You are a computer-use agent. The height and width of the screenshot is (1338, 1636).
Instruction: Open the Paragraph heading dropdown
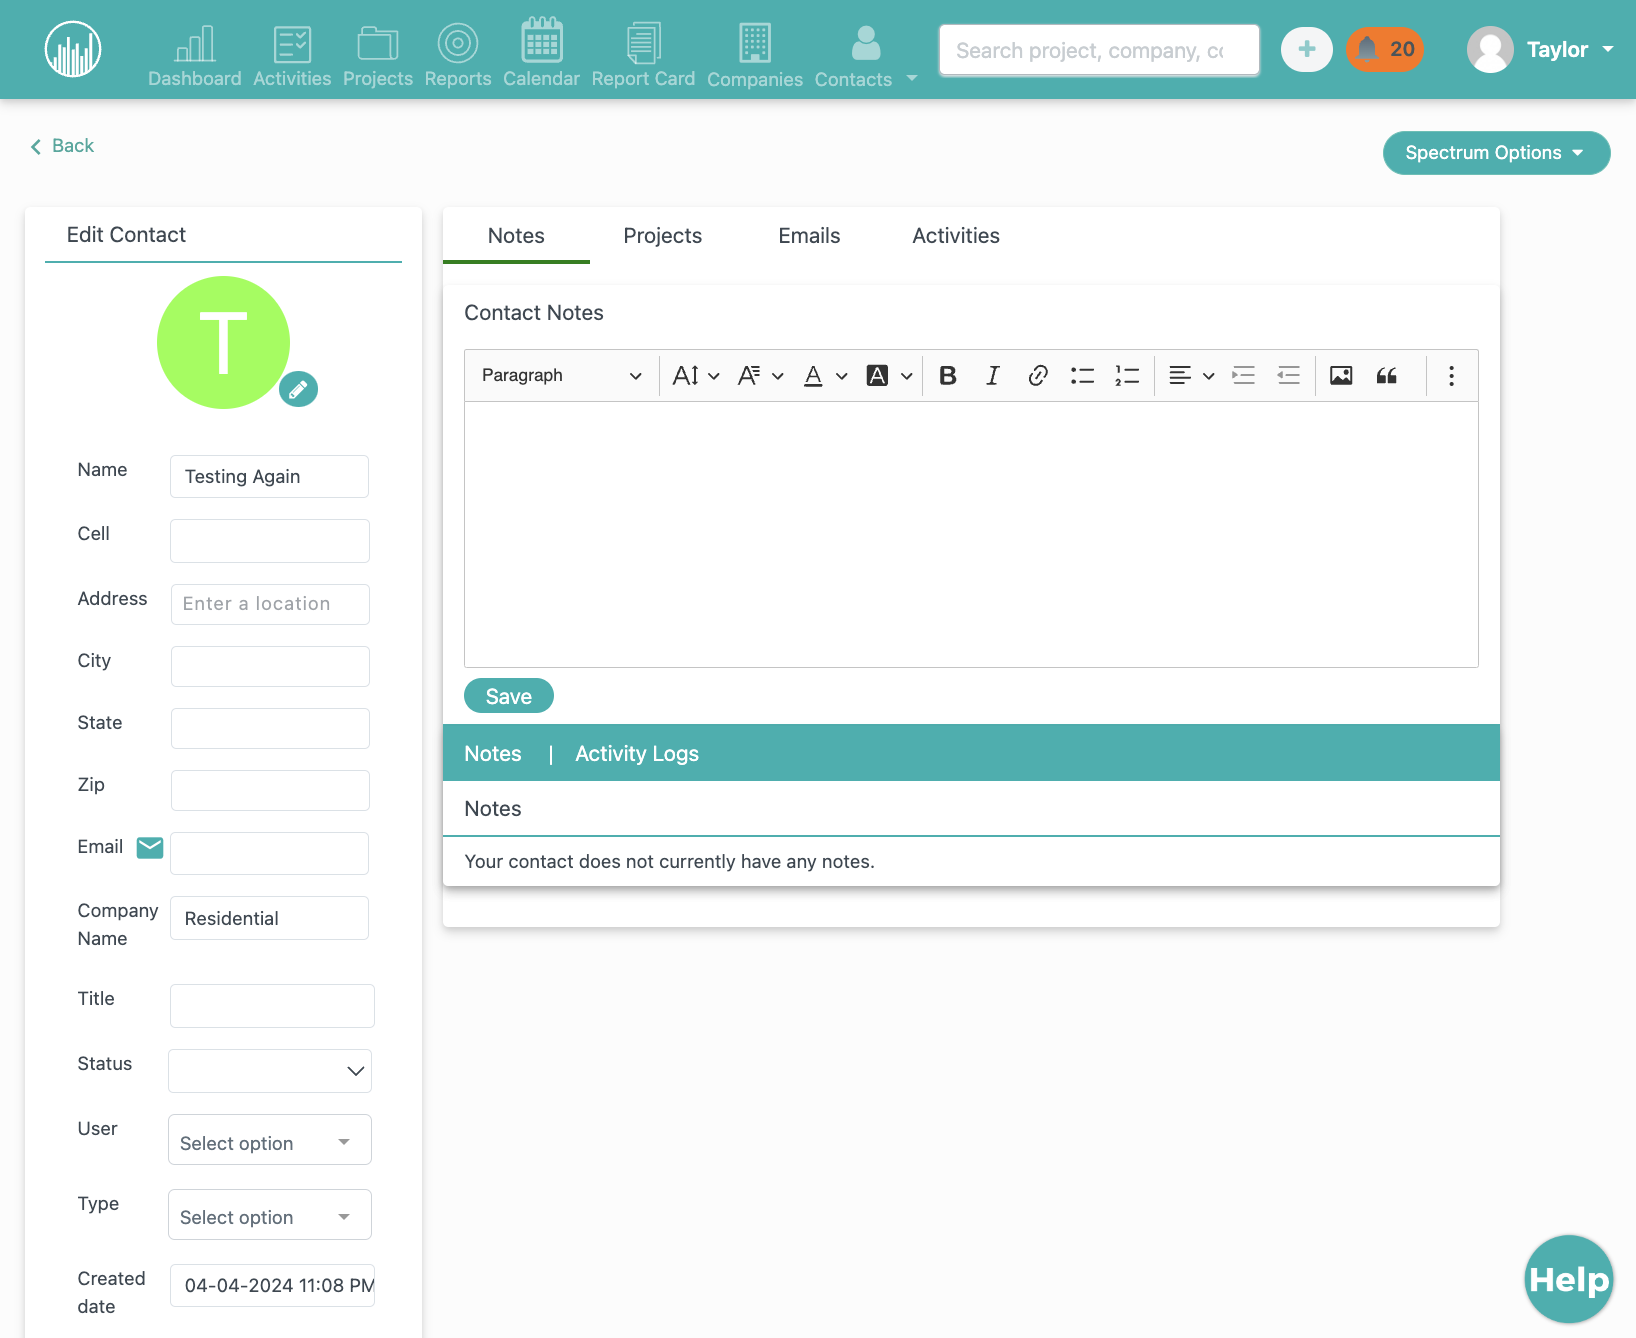tap(560, 375)
